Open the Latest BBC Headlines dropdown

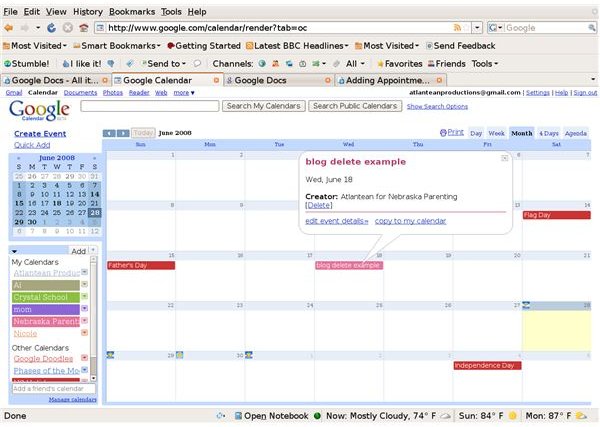(297, 46)
